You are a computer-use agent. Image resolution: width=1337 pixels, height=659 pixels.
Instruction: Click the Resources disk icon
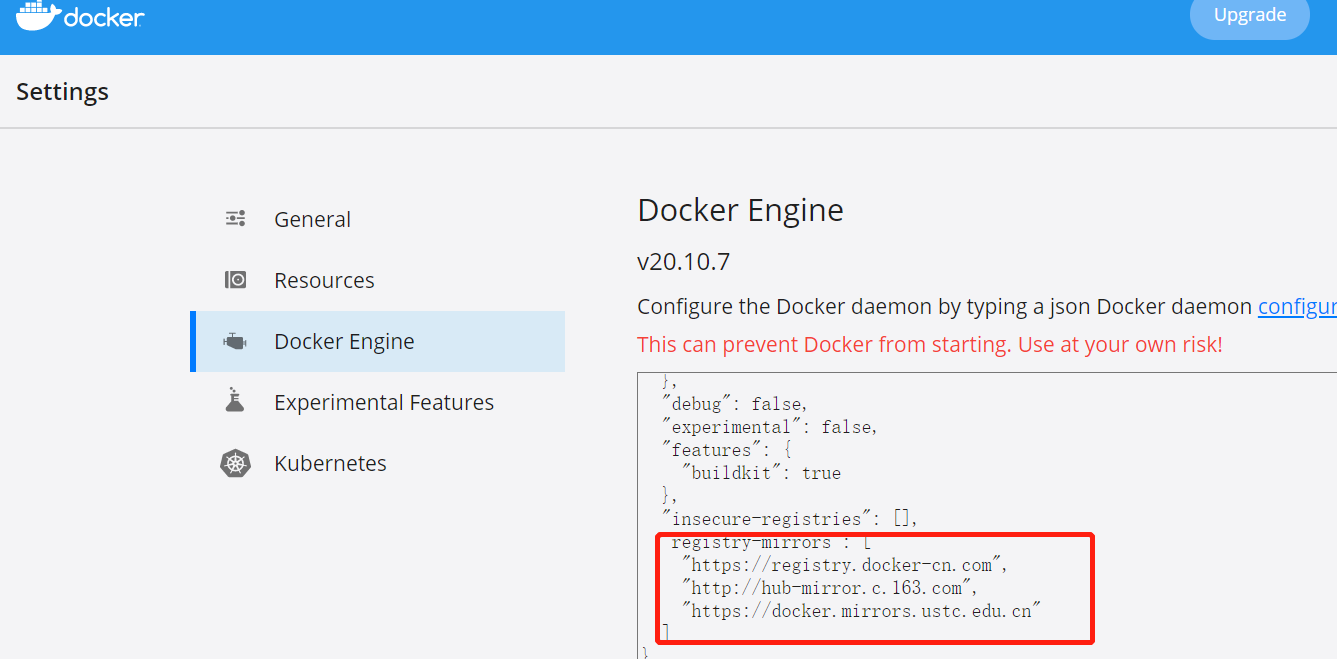tap(236, 280)
